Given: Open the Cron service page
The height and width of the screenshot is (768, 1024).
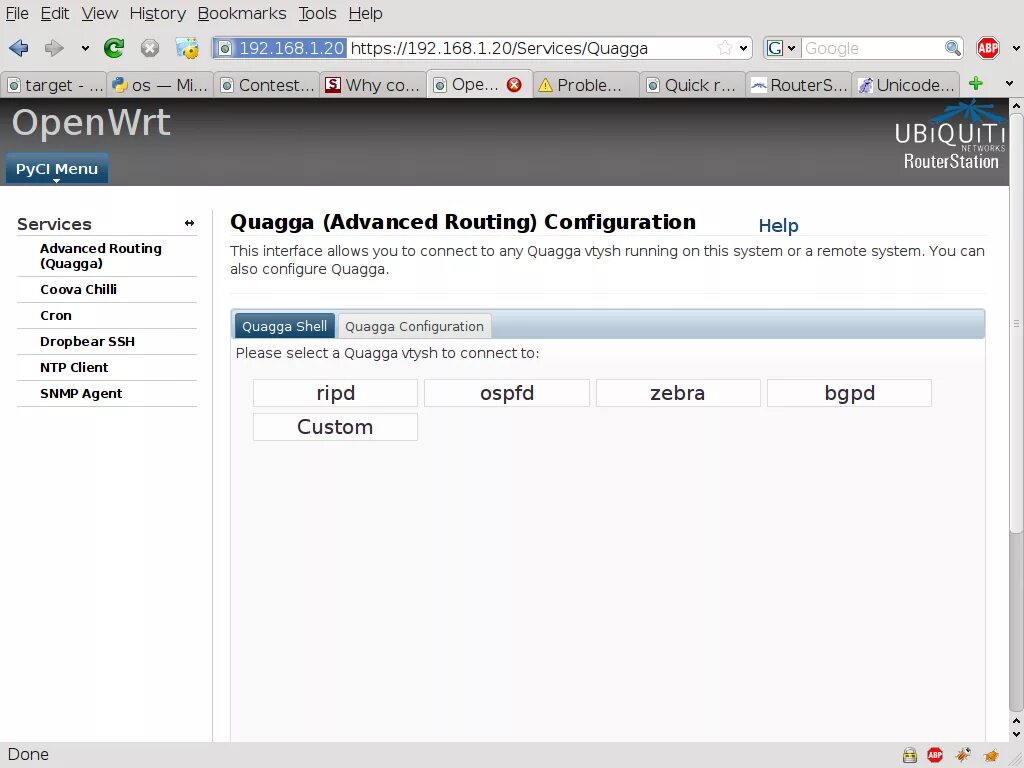Looking at the screenshot, I should pyautogui.click(x=56, y=315).
